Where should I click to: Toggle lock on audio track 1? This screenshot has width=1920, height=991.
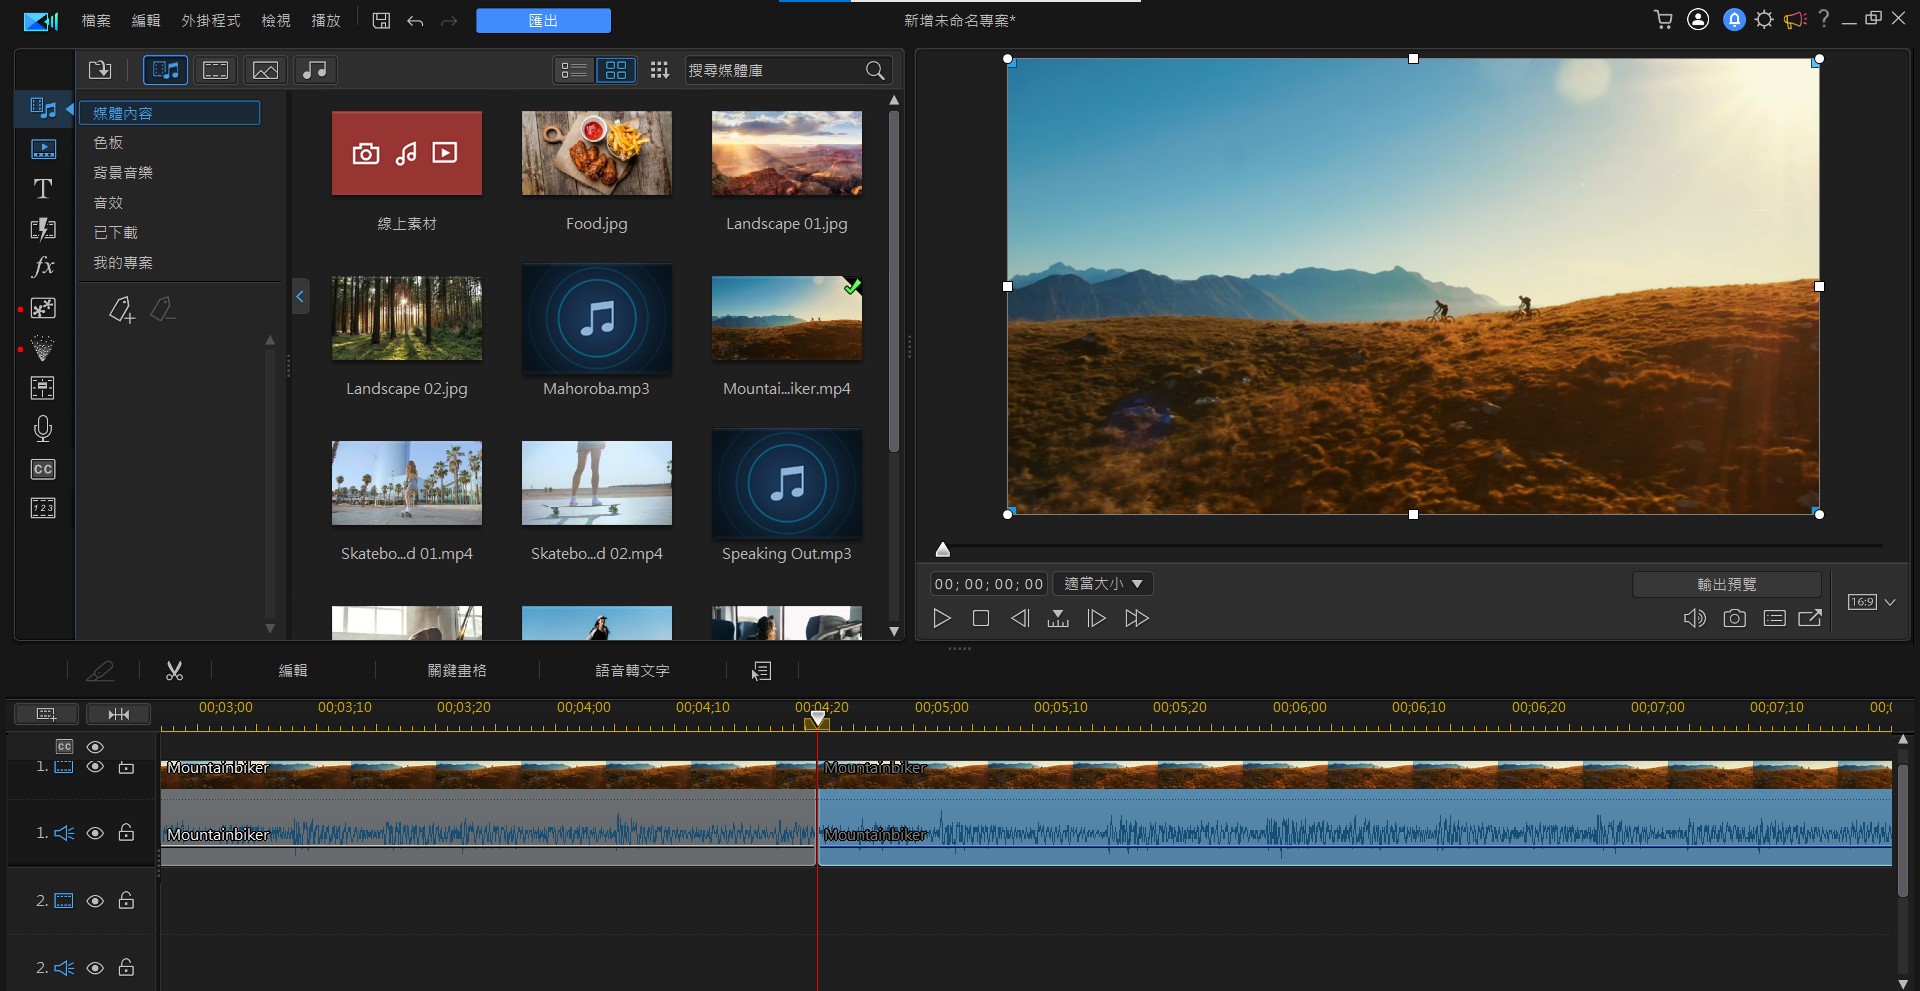point(126,833)
